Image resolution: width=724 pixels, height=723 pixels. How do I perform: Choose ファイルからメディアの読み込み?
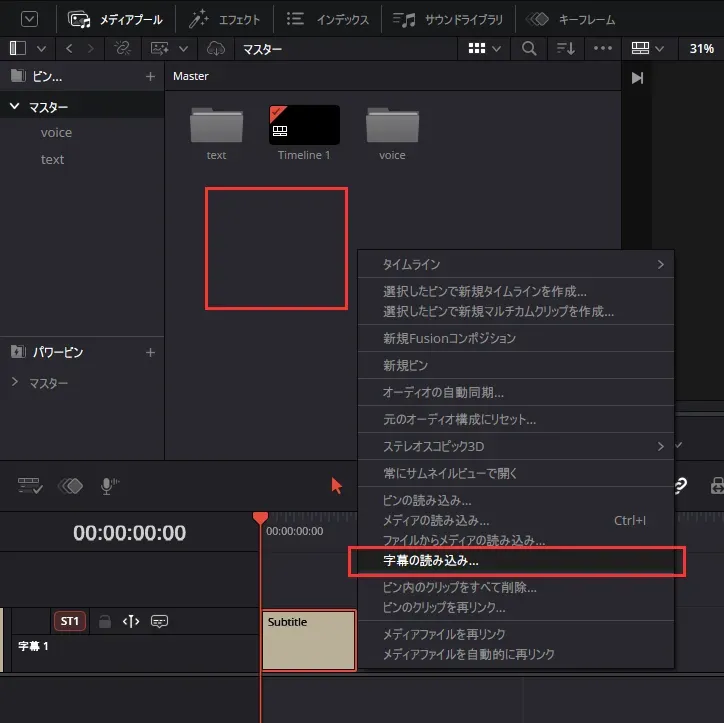tap(516, 540)
